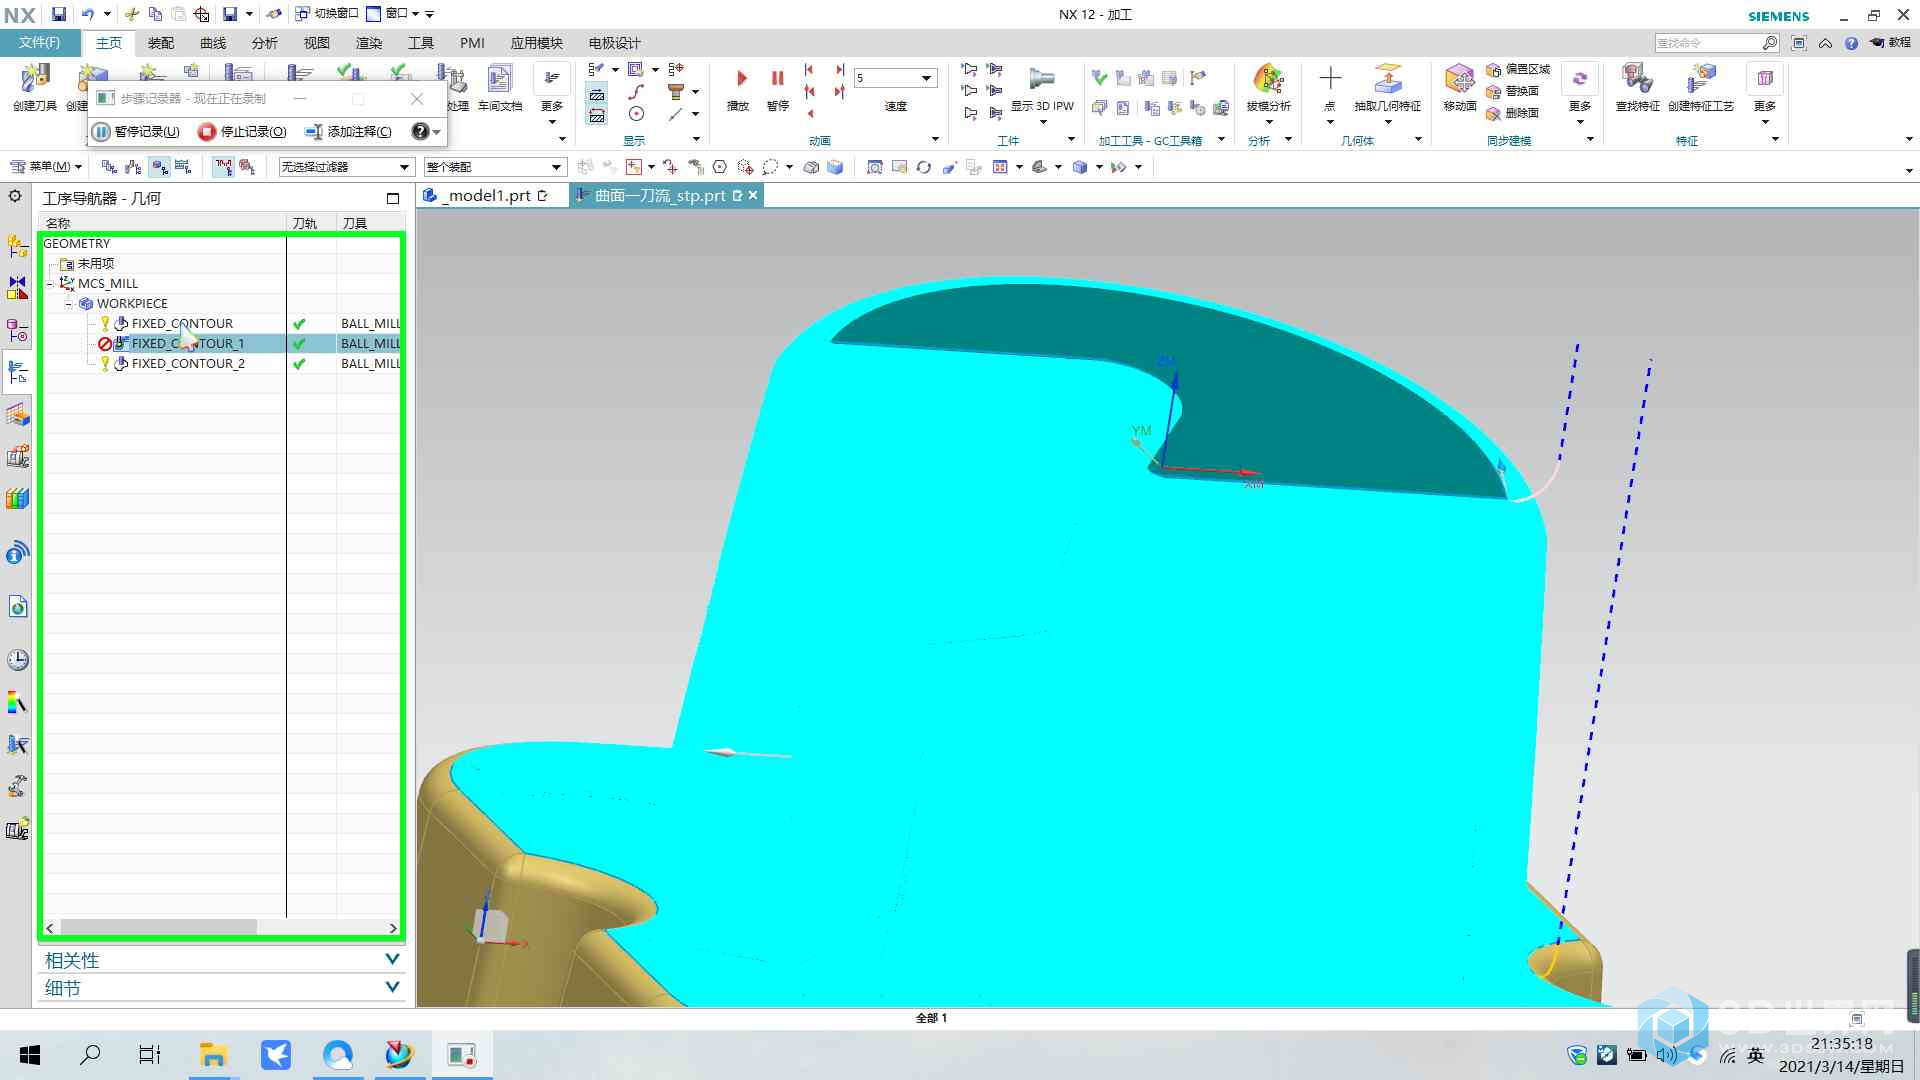This screenshot has width=1920, height=1080.
Task: Open the reuse library books sidebar tab
Action: [17, 498]
